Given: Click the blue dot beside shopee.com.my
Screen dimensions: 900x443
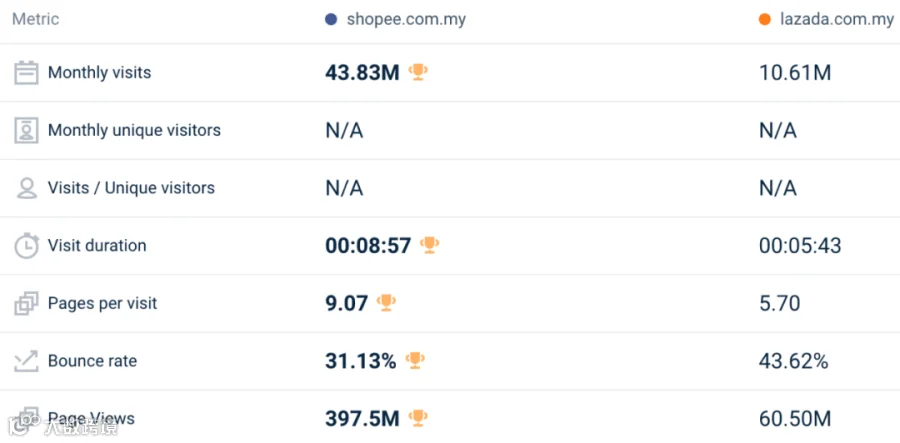Looking at the screenshot, I should pos(331,20).
